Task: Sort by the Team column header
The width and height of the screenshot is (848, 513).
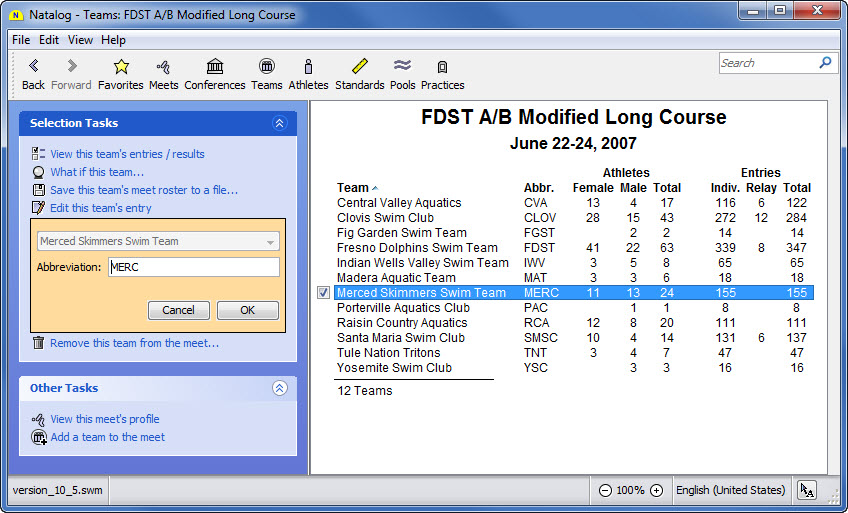Action: [x=353, y=188]
